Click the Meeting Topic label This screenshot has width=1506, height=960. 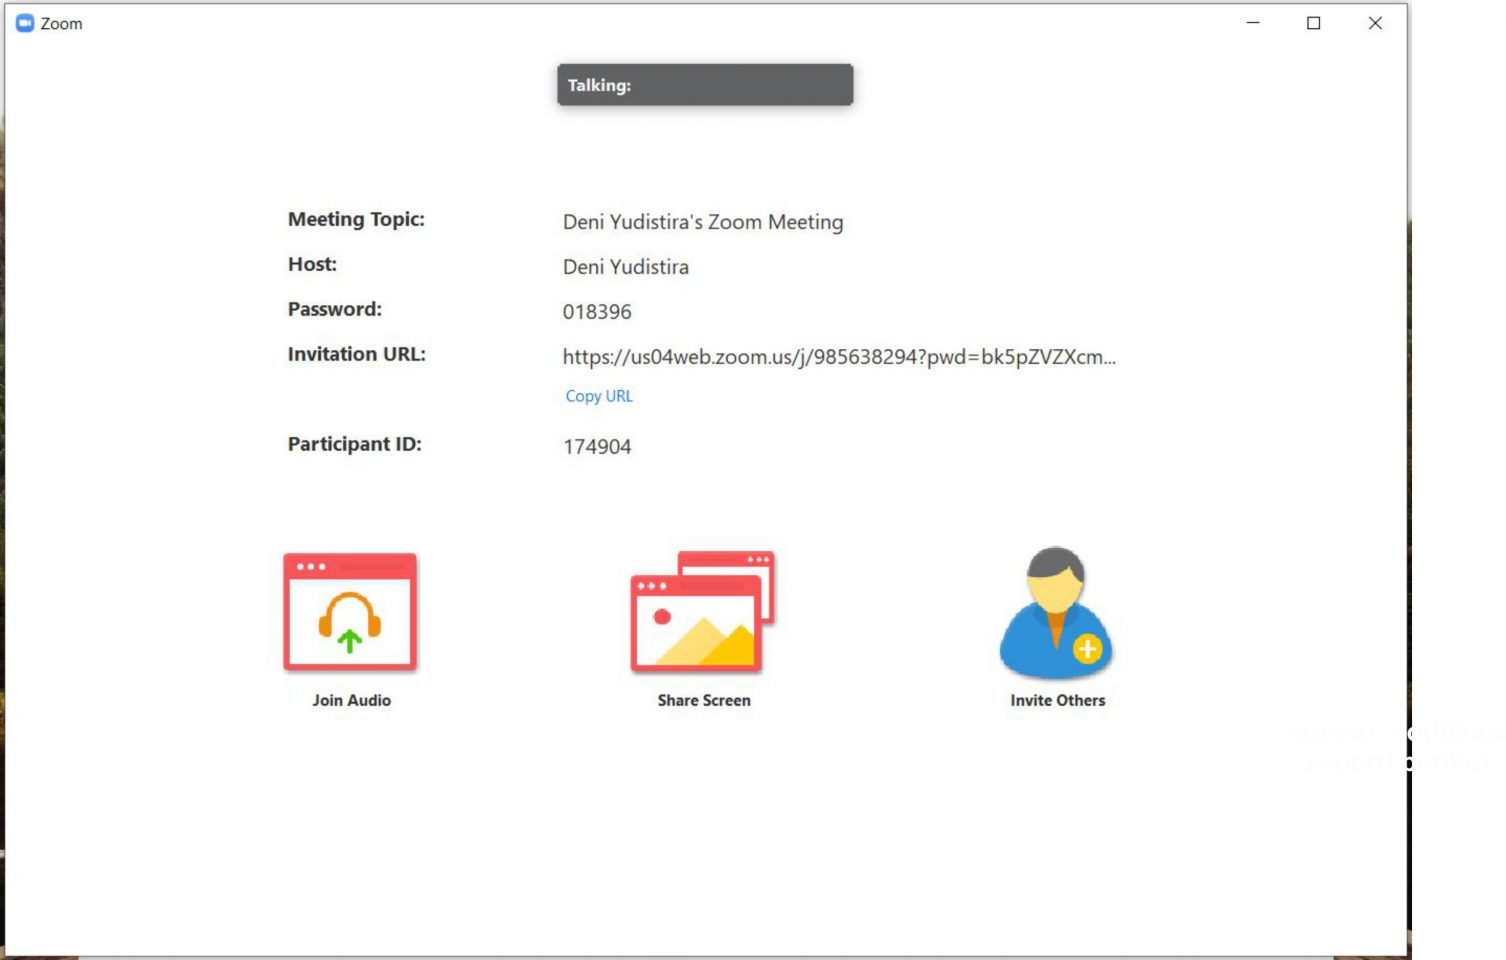(x=356, y=219)
